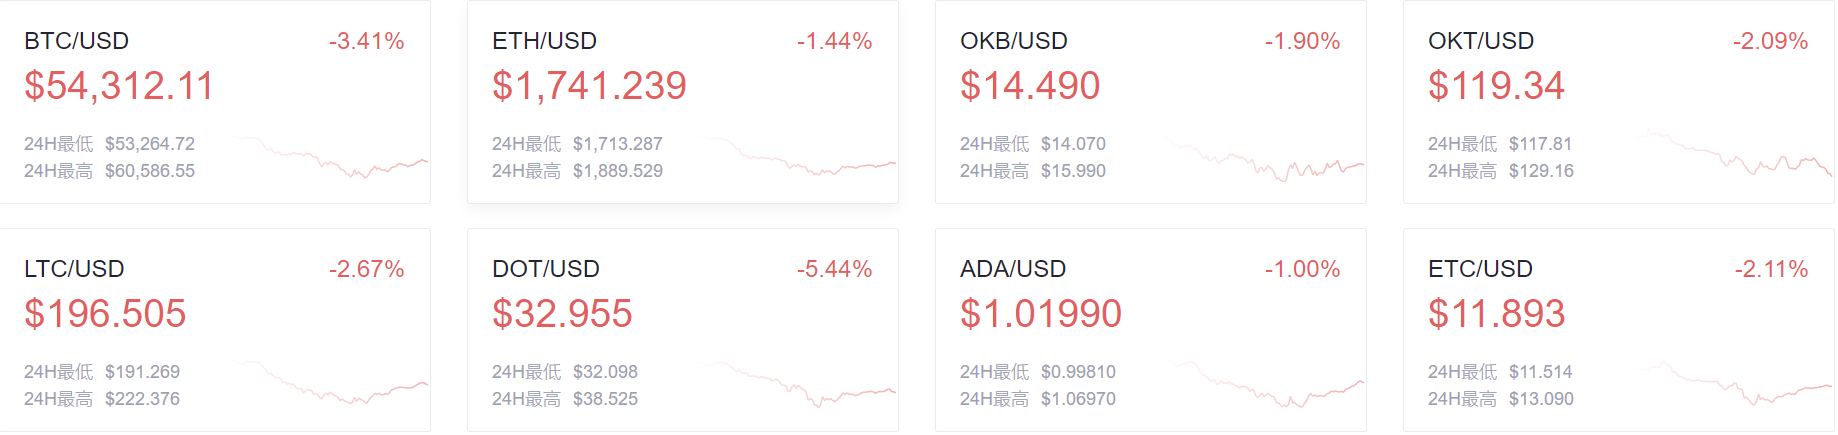This screenshot has height=435, width=1838.
Task: Click the $54,312.11 Bitcoin price
Action: [119, 86]
